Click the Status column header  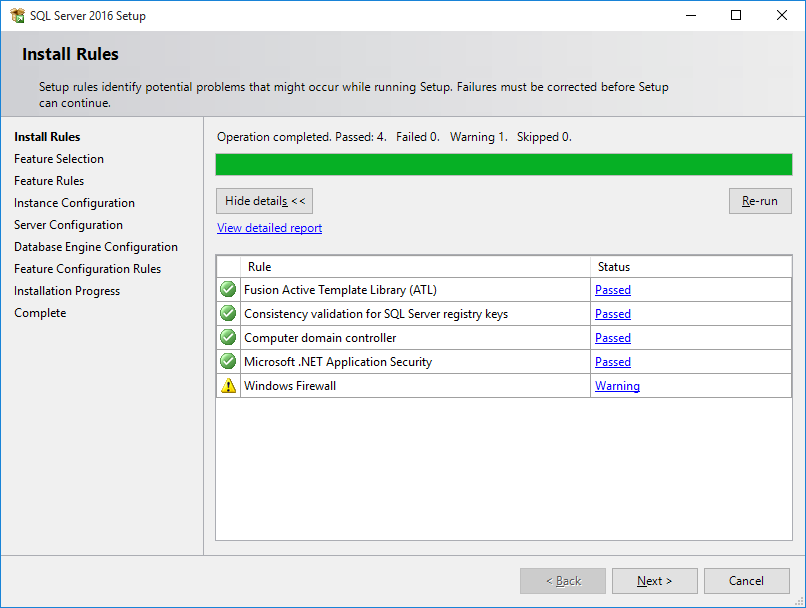(x=690, y=267)
